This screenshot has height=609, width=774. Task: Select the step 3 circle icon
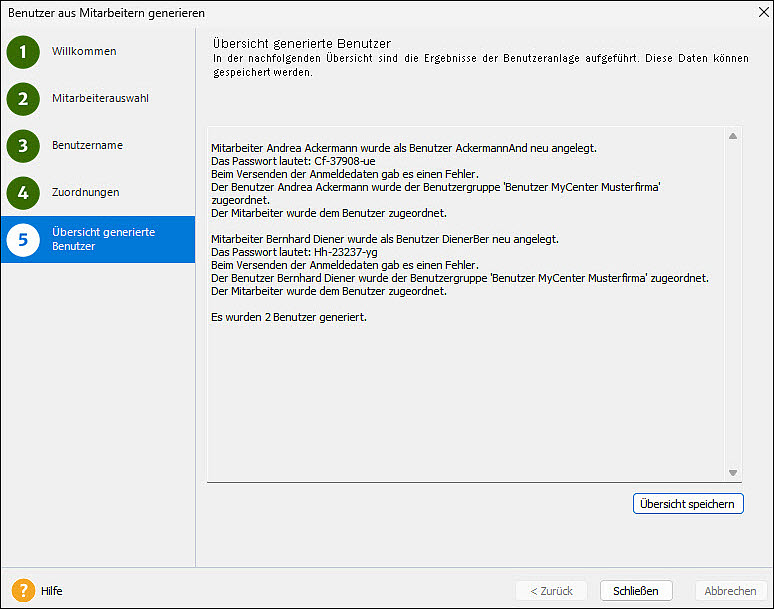pos(23,146)
